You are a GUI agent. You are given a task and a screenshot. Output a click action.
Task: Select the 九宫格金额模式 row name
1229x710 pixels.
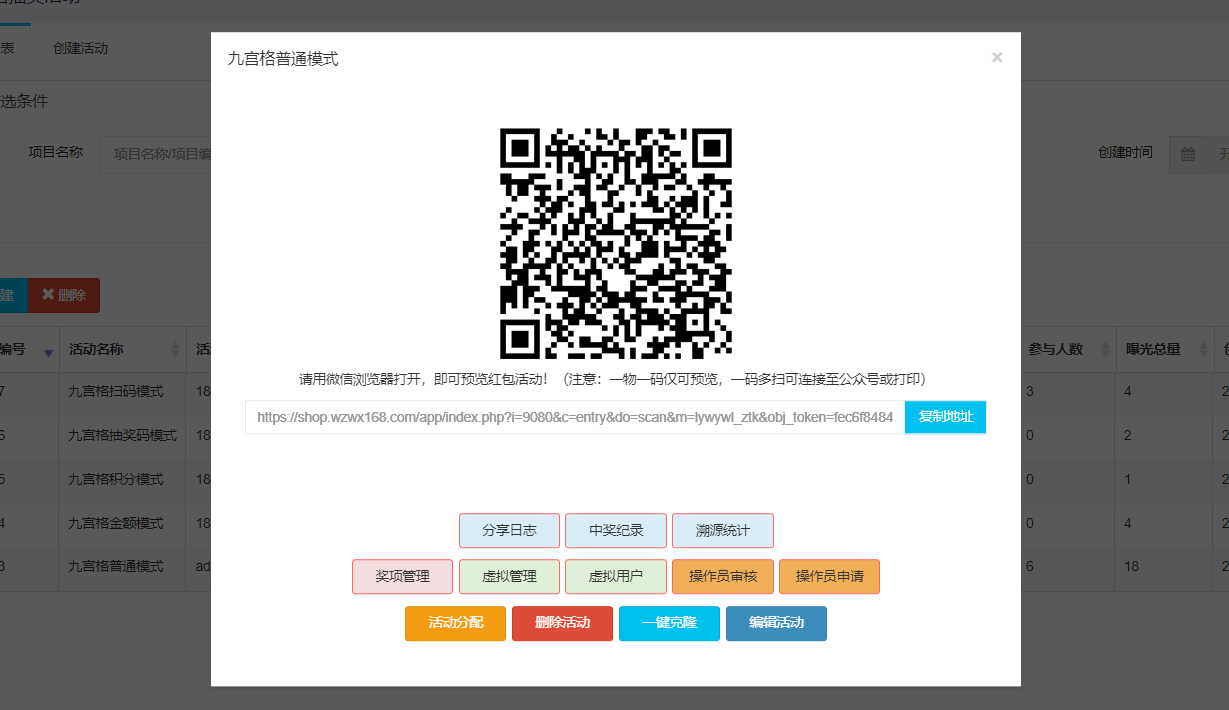point(116,523)
